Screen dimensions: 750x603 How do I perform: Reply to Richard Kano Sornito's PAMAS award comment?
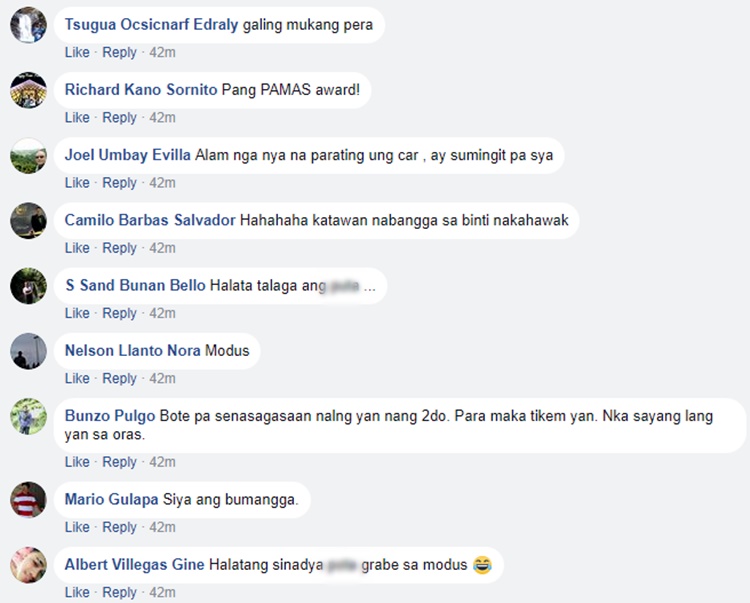(x=120, y=118)
